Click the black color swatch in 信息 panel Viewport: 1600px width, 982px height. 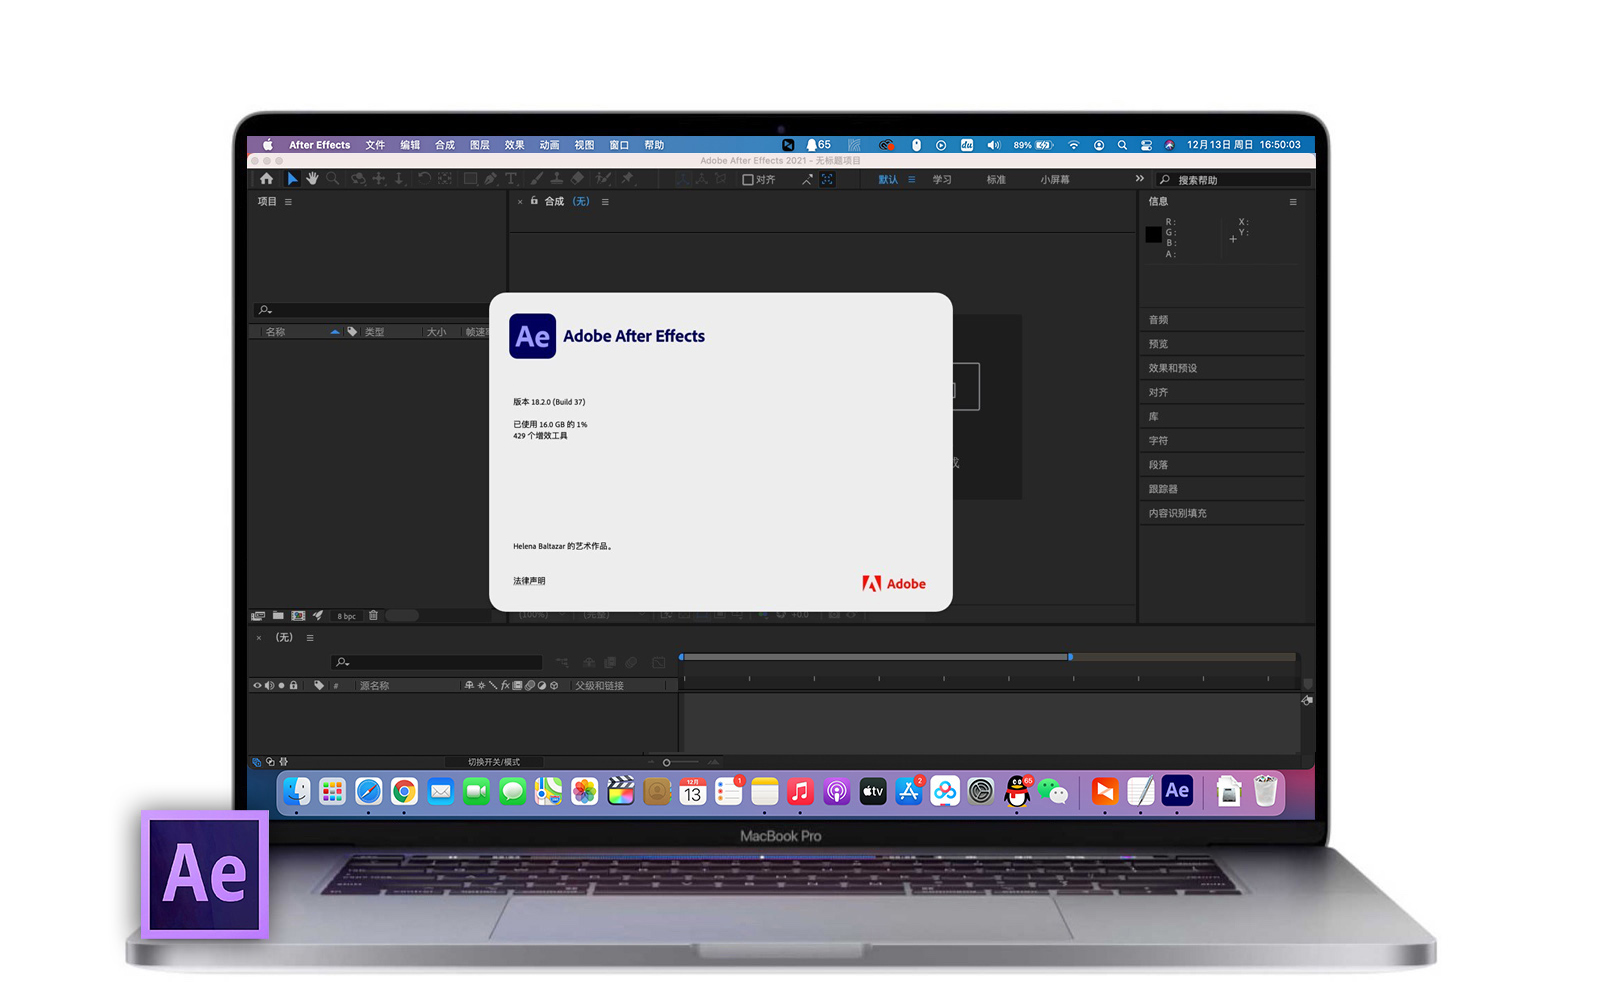click(x=1153, y=234)
